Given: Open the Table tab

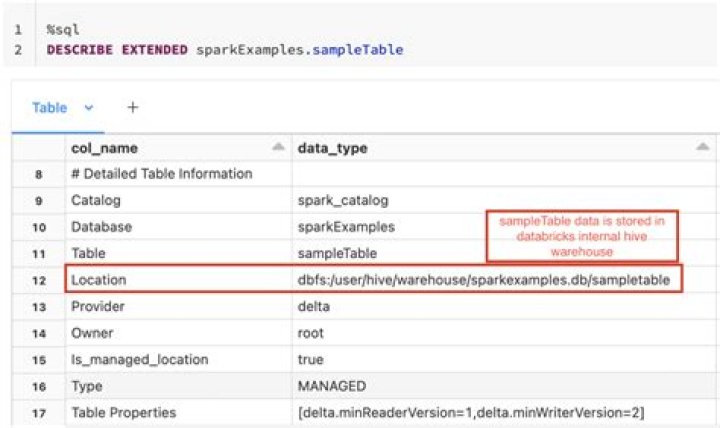Looking at the screenshot, I should point(50,108).
